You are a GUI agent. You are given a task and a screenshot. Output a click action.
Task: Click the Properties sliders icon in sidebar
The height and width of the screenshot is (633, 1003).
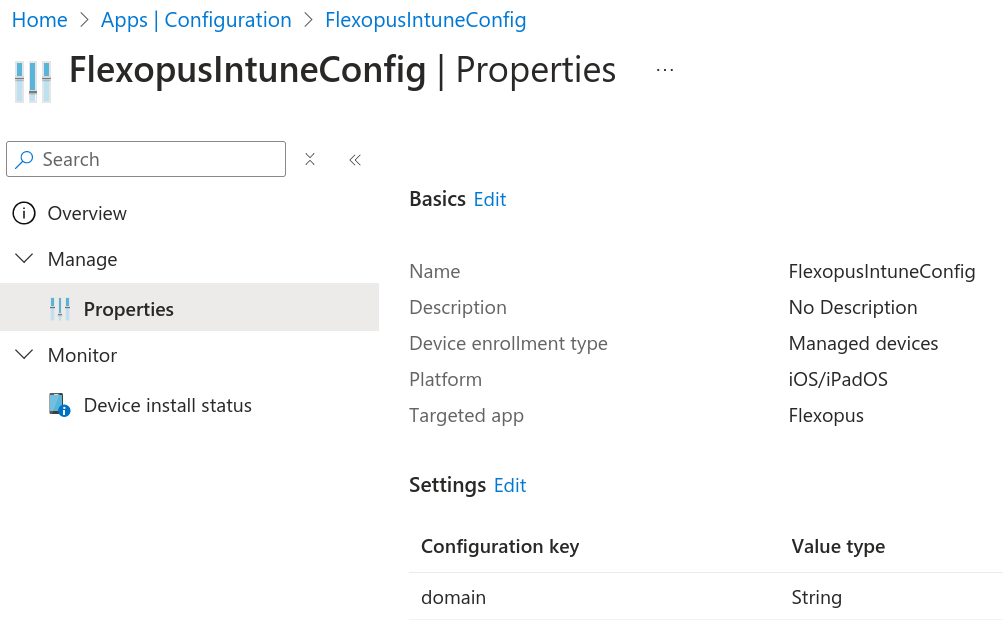(x=60, y=309)
